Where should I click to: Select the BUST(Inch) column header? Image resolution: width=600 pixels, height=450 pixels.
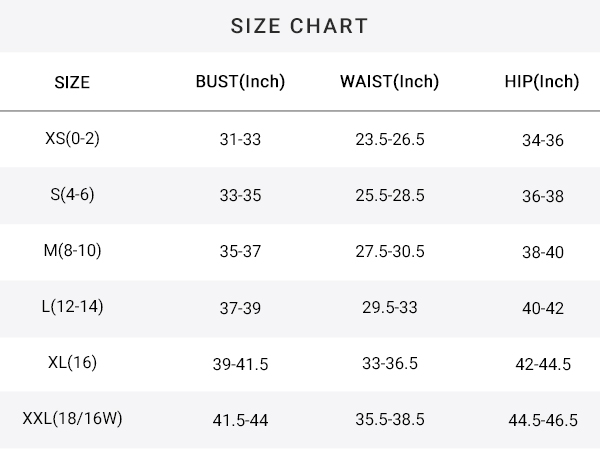tap(240, 82)
